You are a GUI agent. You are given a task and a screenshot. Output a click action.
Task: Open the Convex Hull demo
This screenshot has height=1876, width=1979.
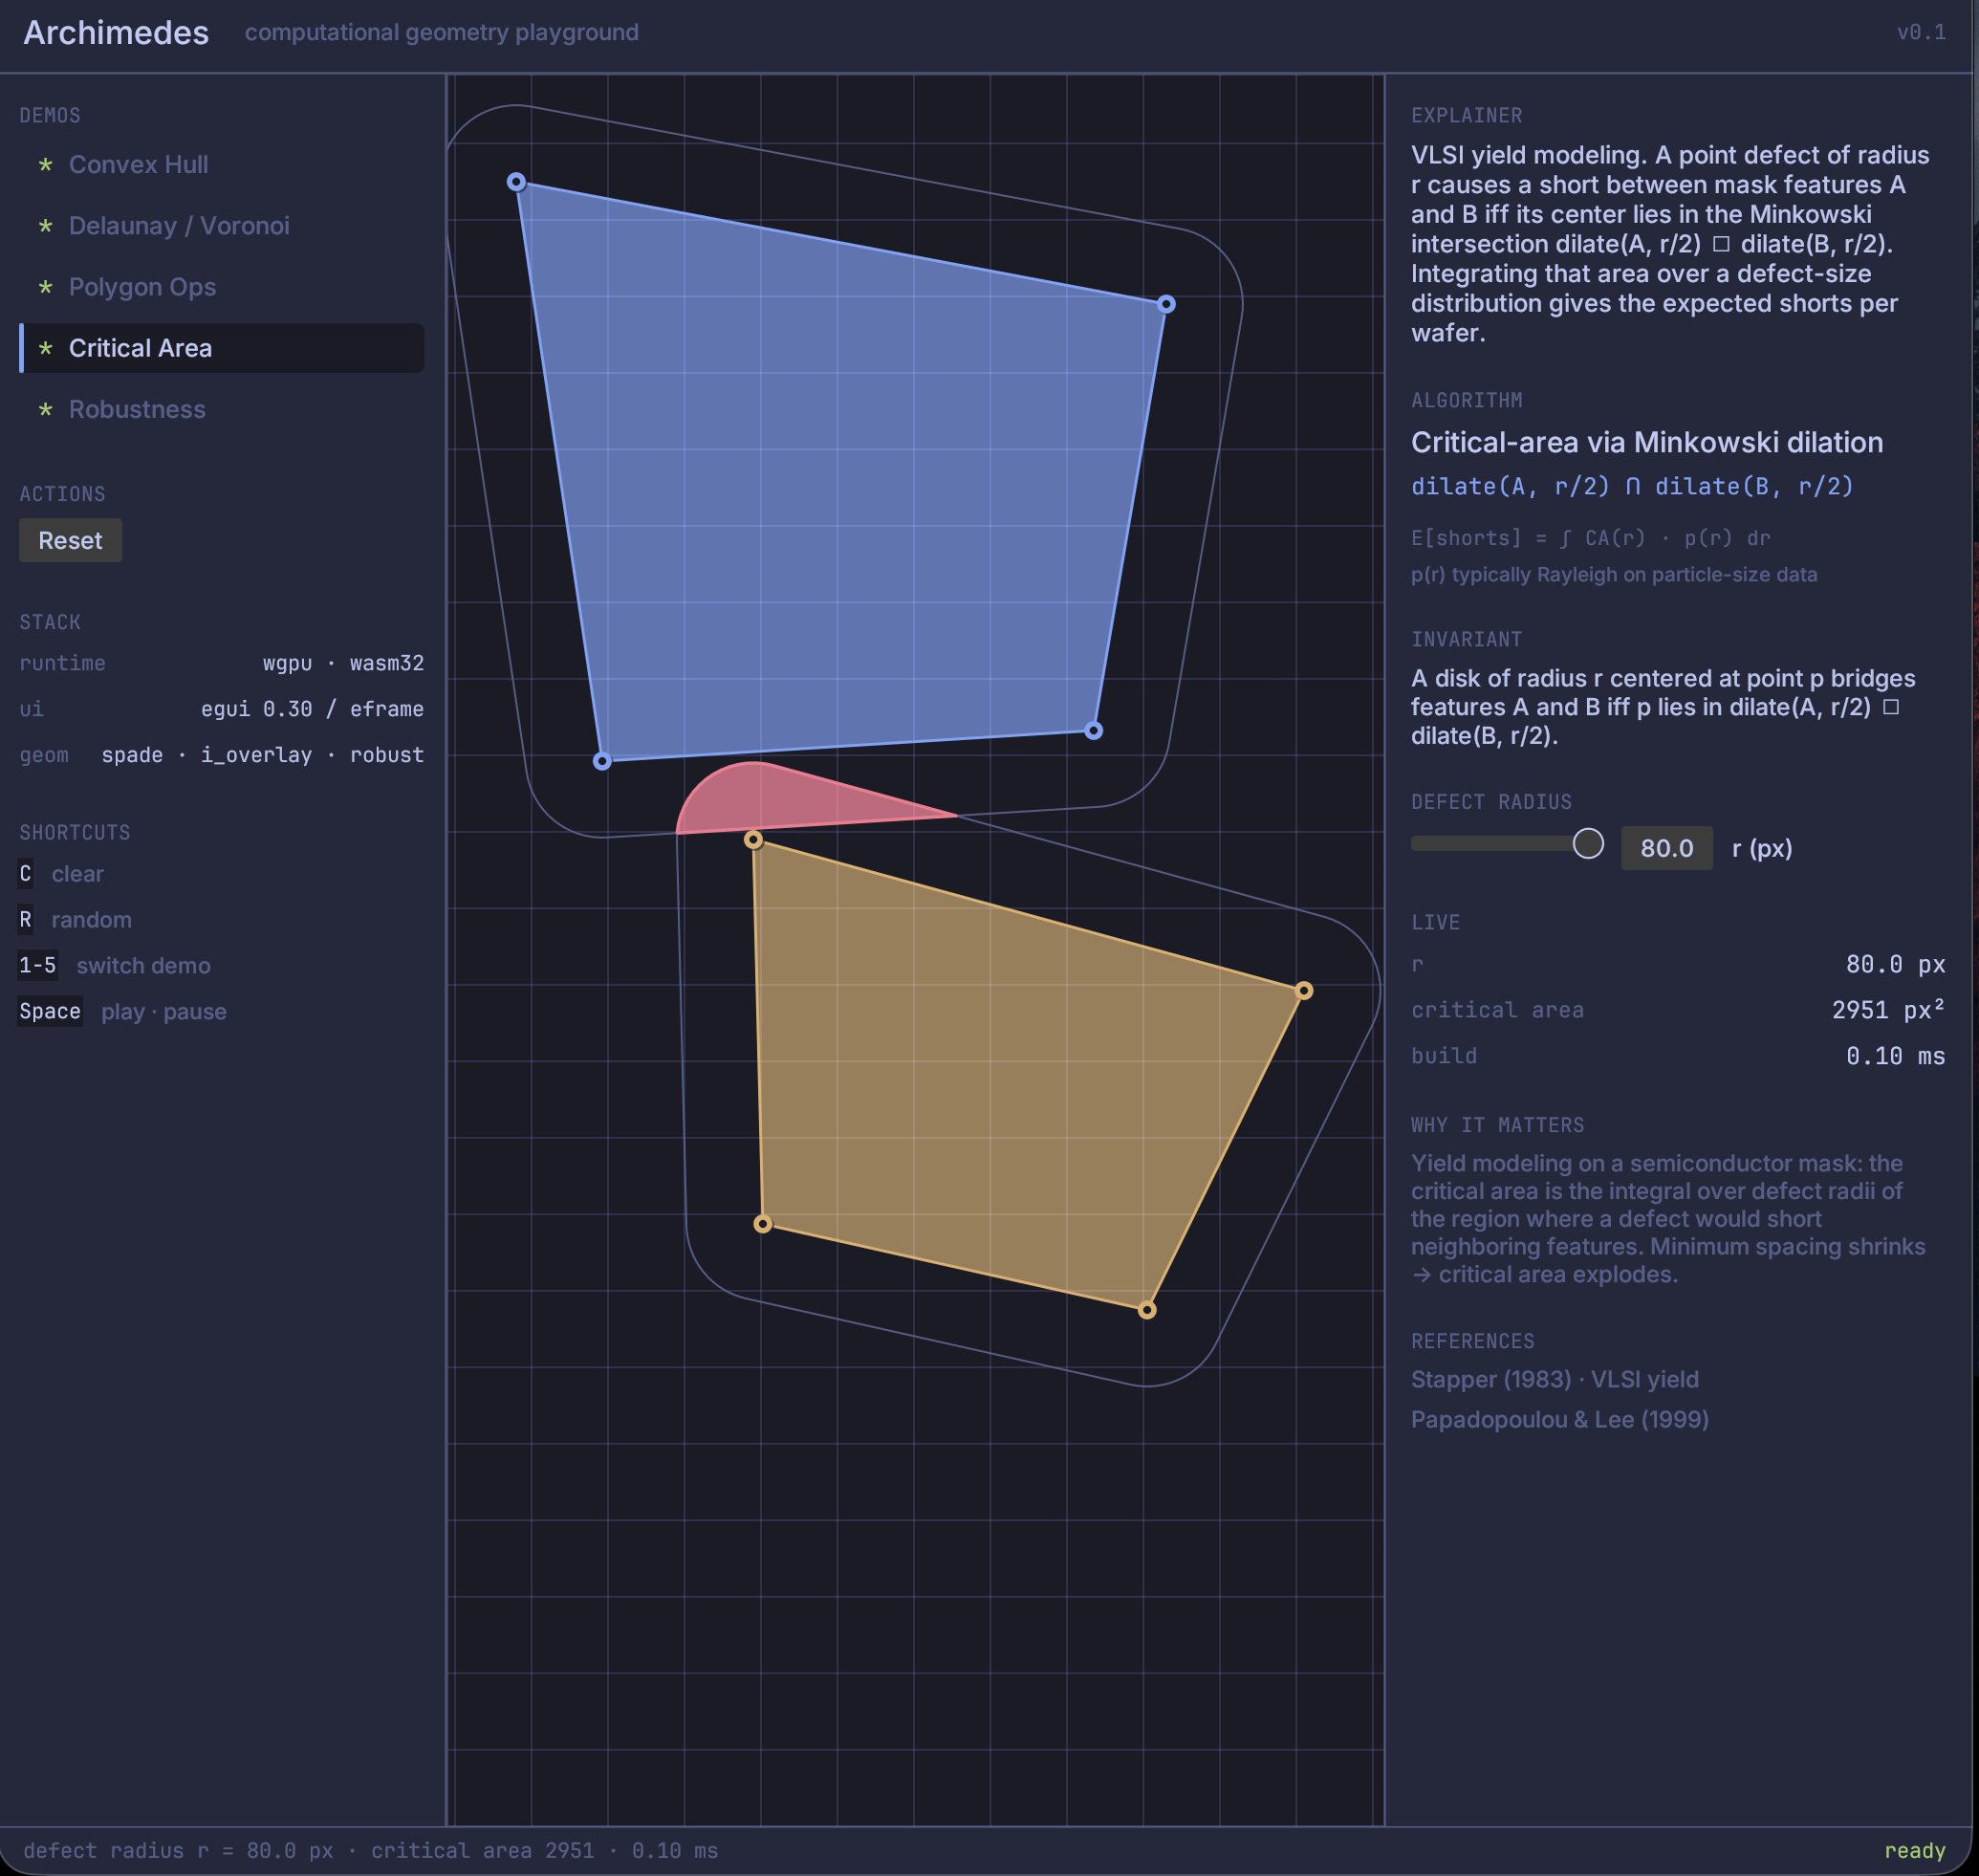click(222, 164)
